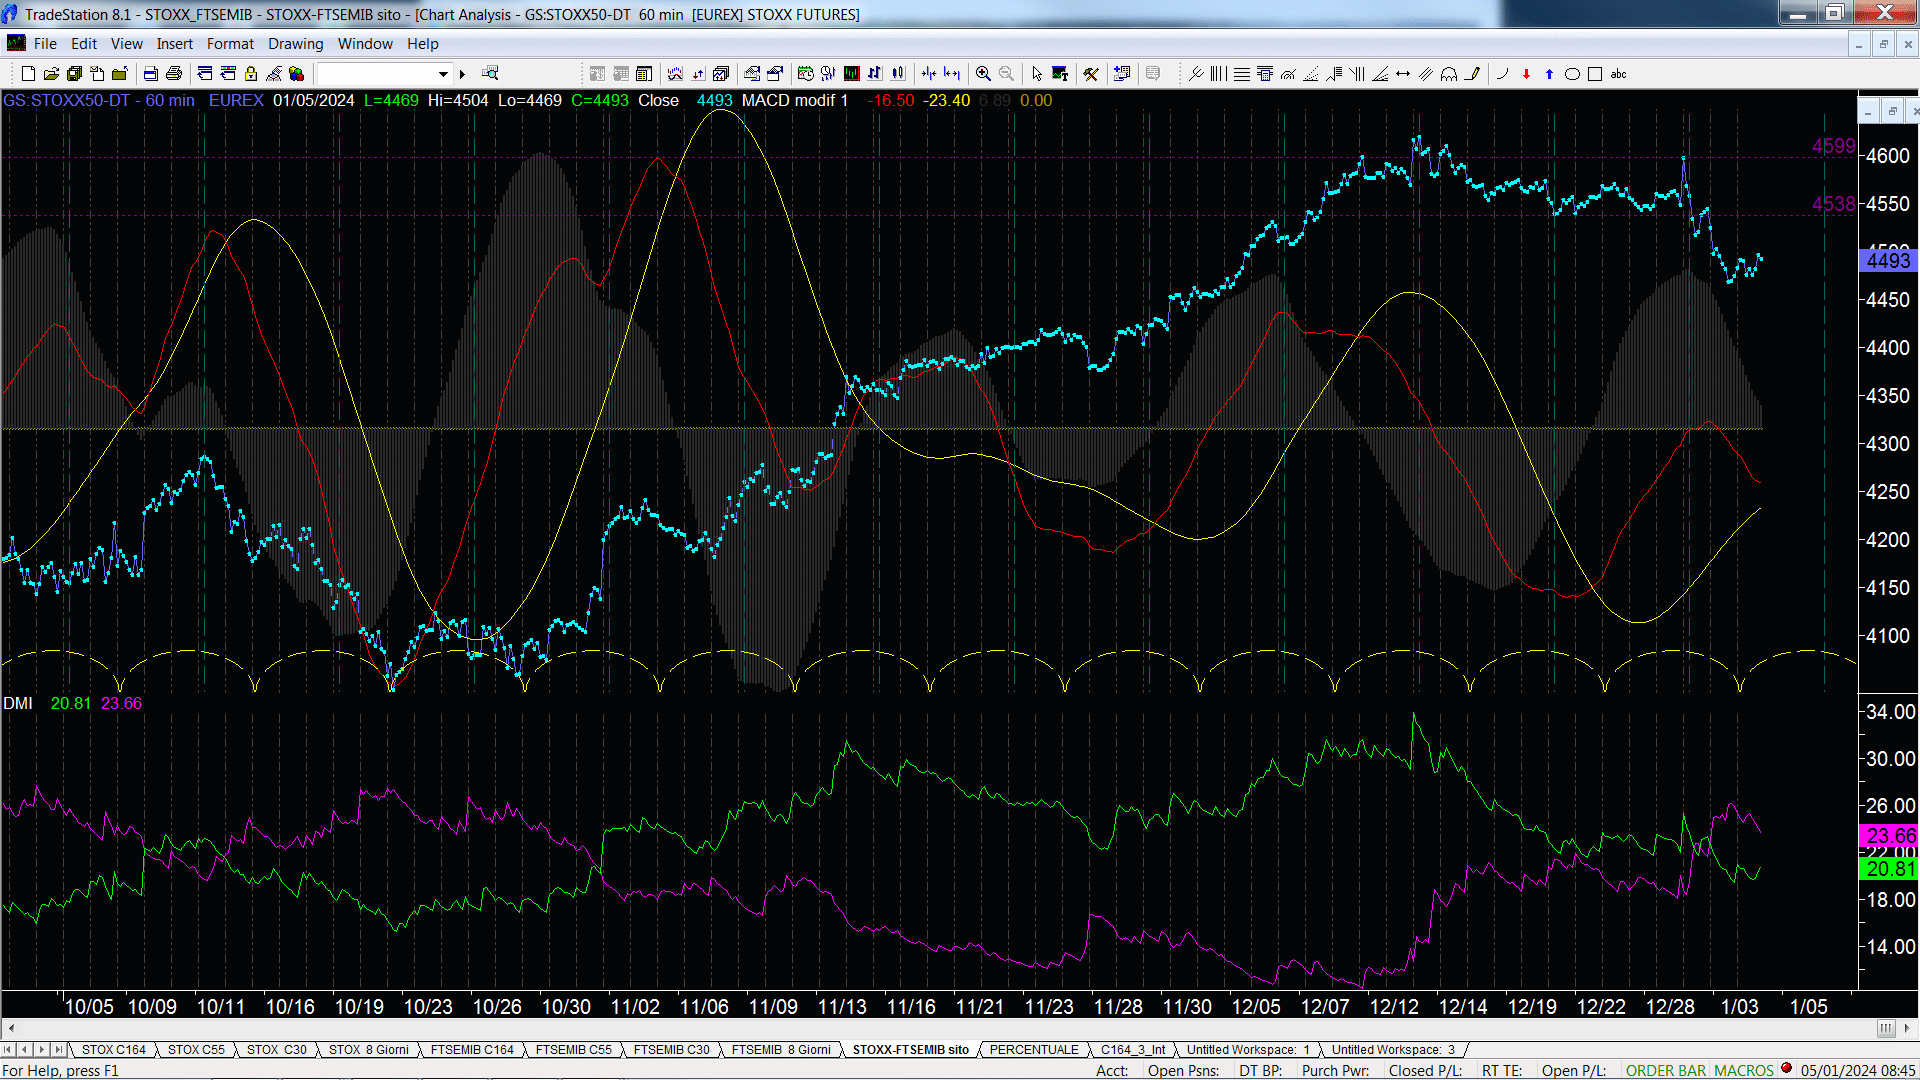
Task: Create a new document with the blank page icon
Action: (28, 74)
